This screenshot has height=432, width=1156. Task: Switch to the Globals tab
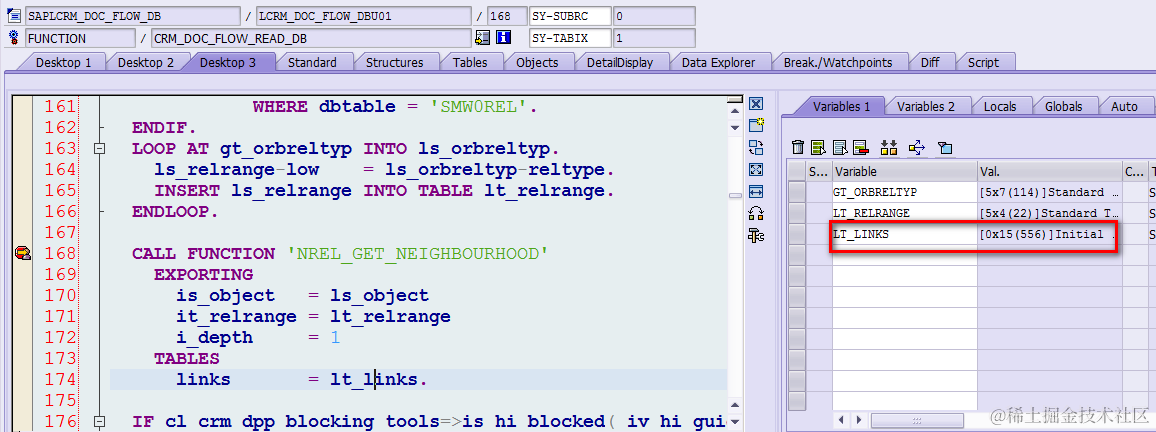pyautogui.click(x=1063, y=107)
